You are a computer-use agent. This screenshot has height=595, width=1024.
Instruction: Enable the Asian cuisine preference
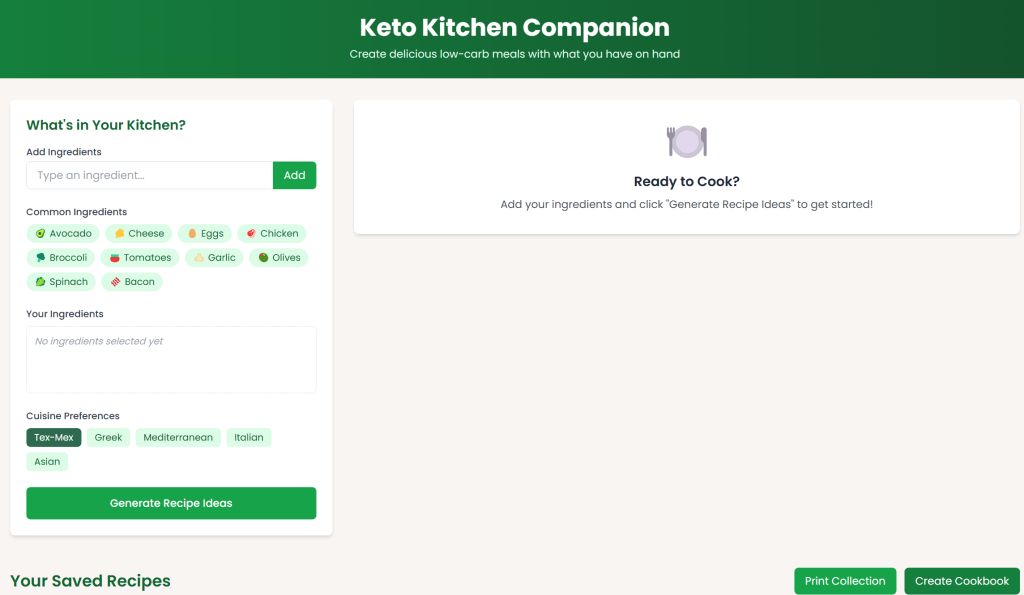click(47, 461)
